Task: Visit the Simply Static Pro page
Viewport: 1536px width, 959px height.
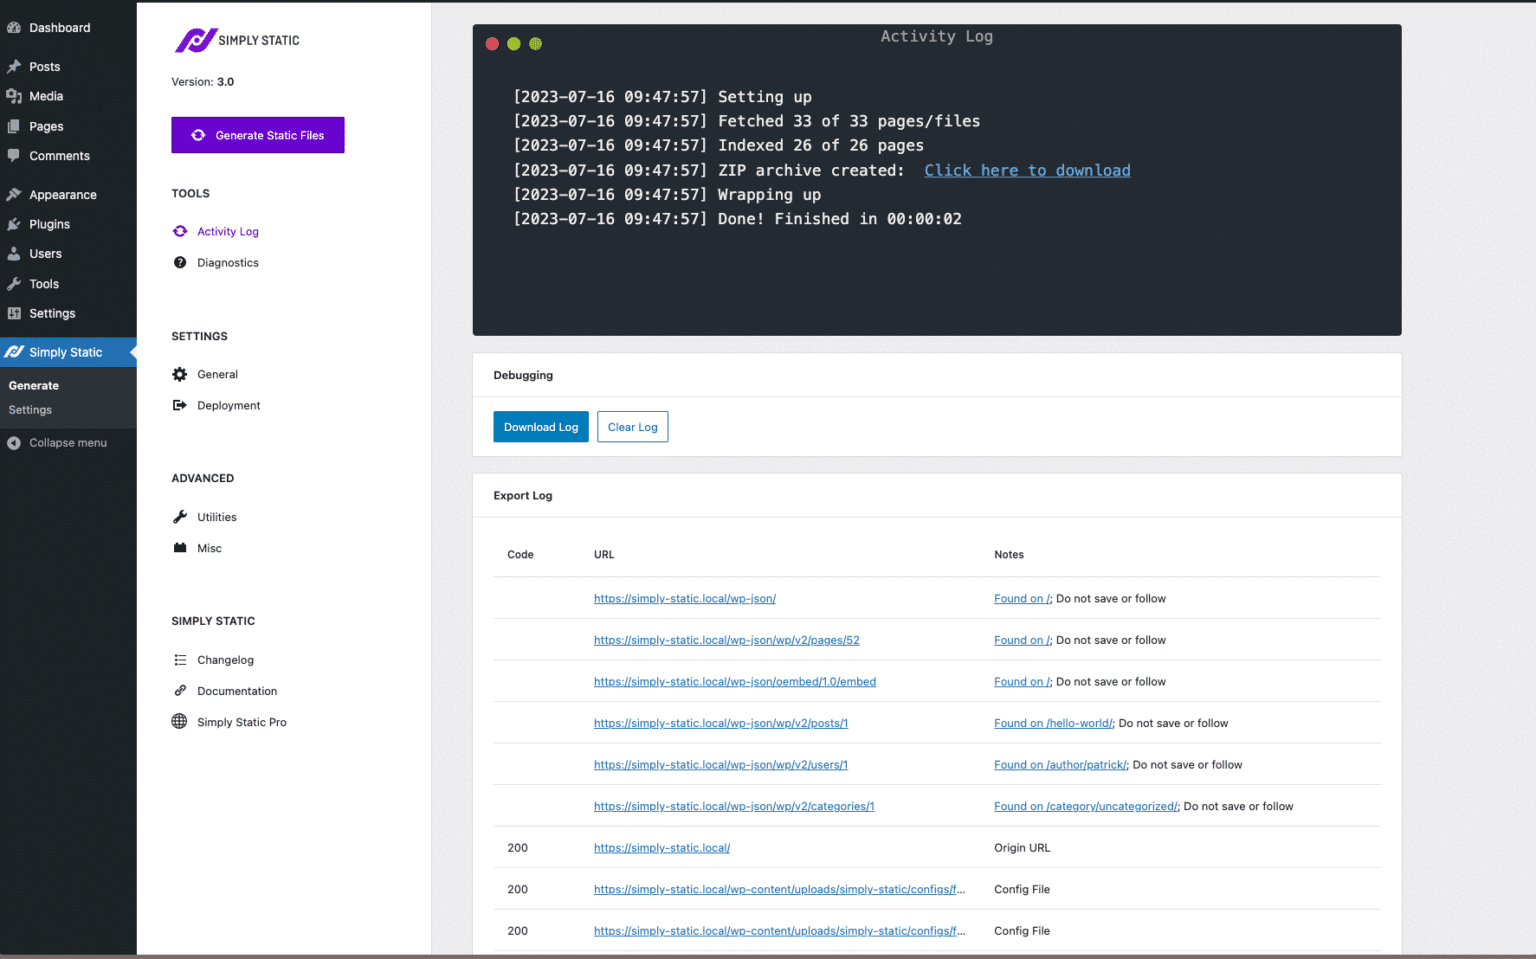Action: (x=241, y=722)
